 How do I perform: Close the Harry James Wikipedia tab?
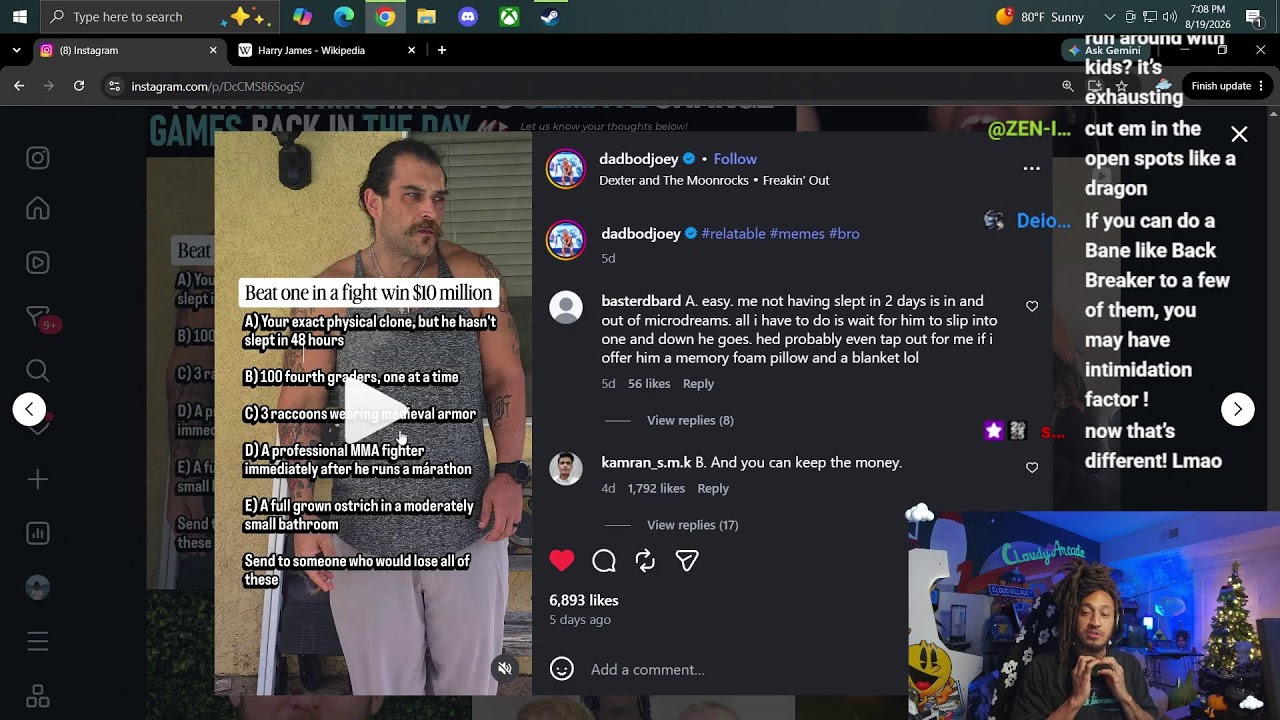pos(411,50)
